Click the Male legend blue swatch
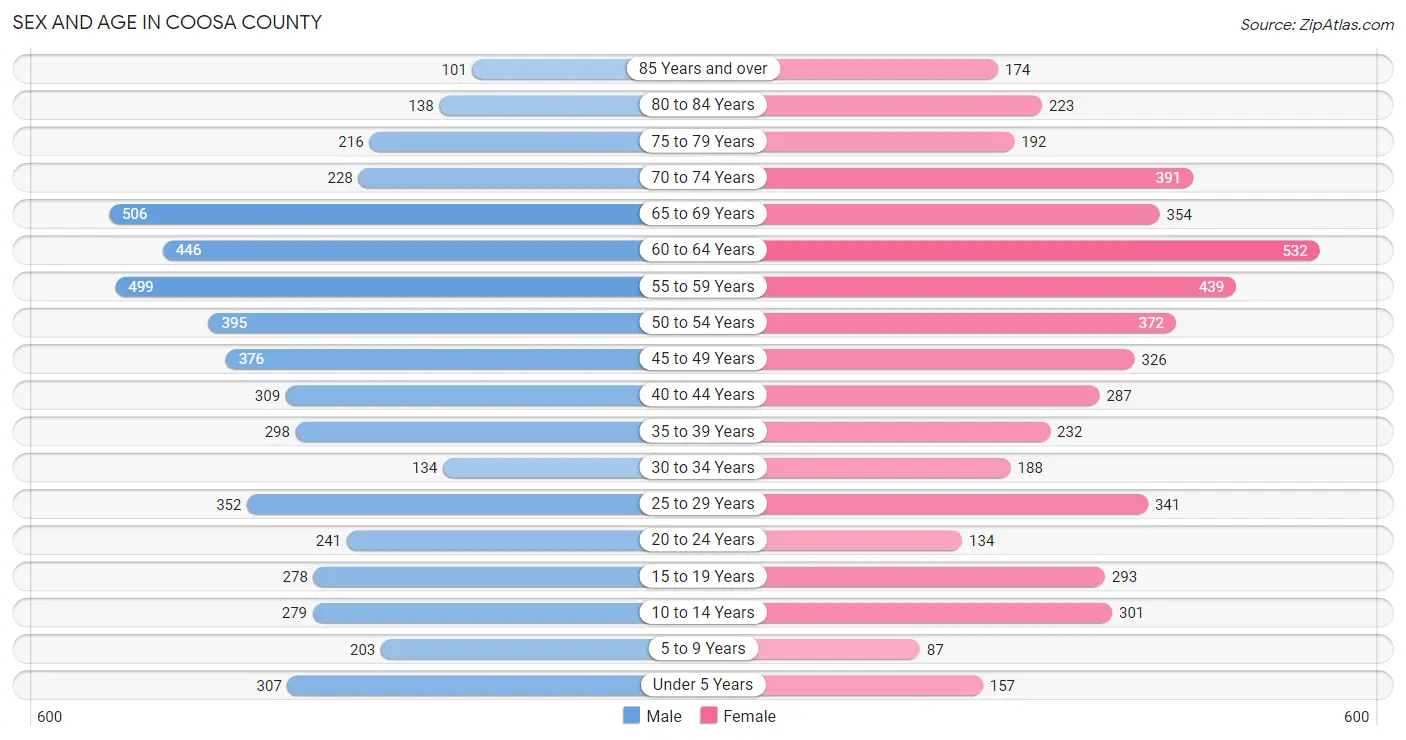The height and width of the screenshot is (740, 1406). coord(631,715)
